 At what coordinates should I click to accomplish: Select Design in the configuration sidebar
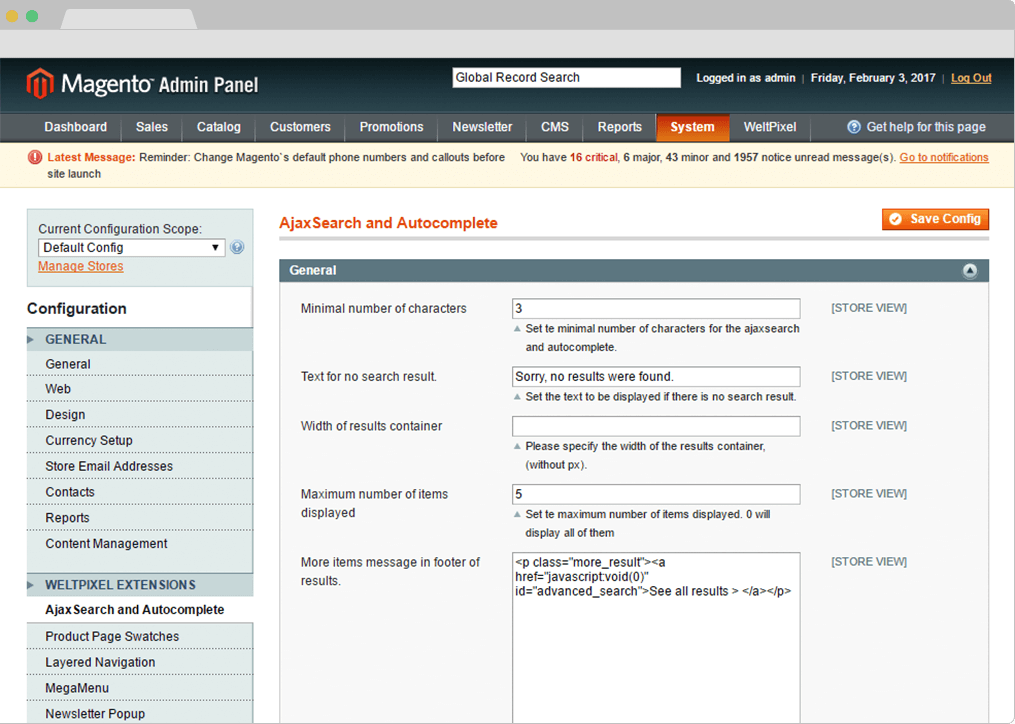(140, 414)
